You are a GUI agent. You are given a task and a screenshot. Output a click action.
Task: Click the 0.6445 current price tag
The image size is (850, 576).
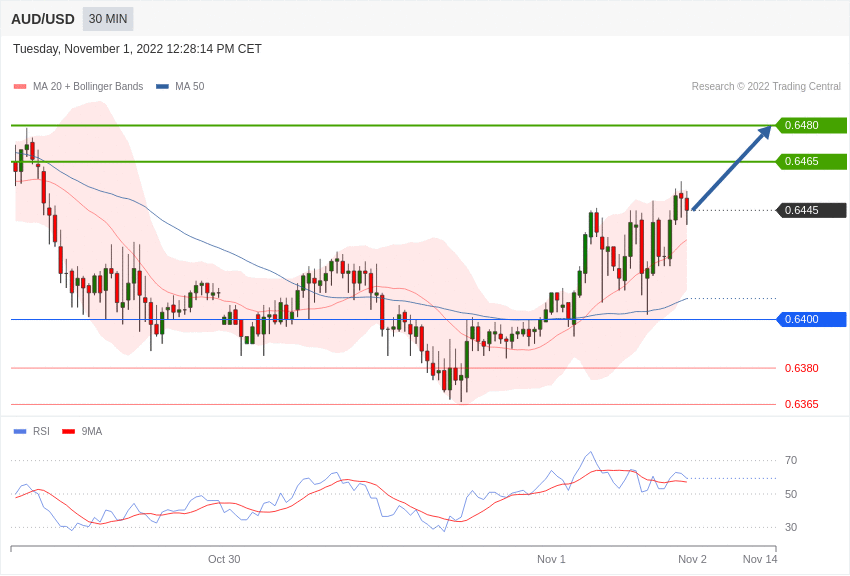click(812, 210)
